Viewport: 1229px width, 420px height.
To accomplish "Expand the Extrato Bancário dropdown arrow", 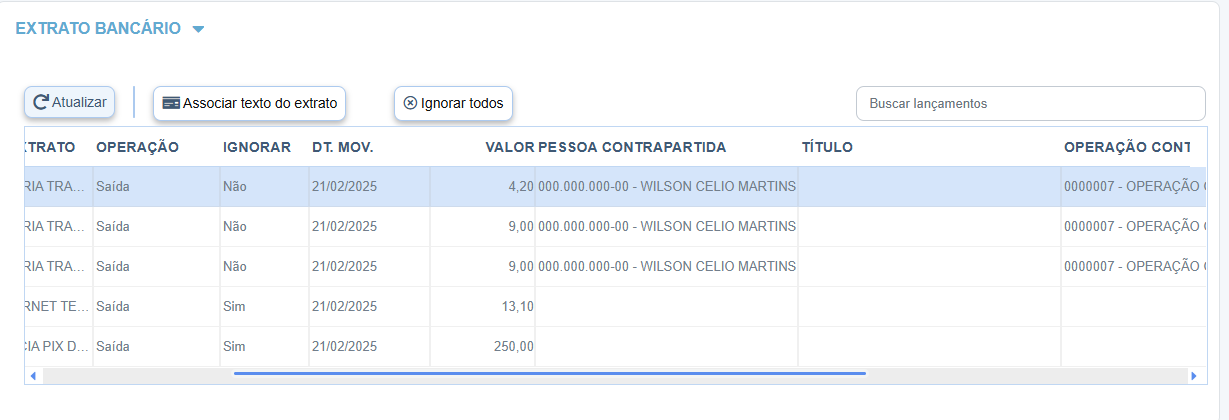I will pos(198,29).
